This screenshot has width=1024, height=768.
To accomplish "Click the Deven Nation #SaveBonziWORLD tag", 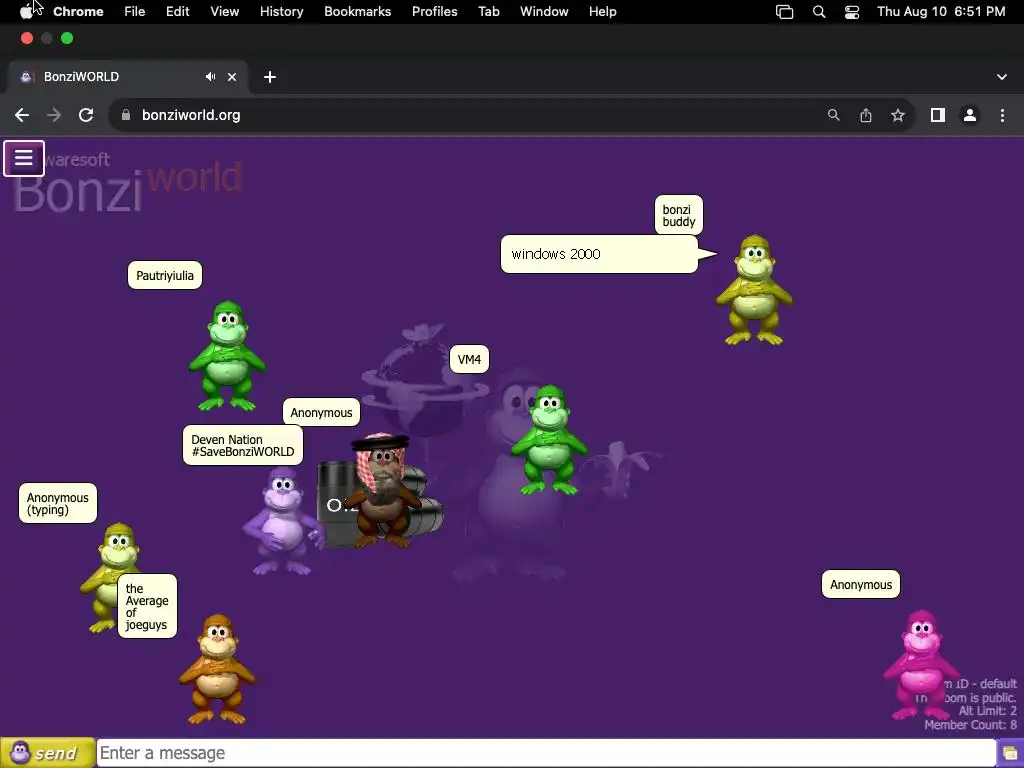I will pos(243,445).
